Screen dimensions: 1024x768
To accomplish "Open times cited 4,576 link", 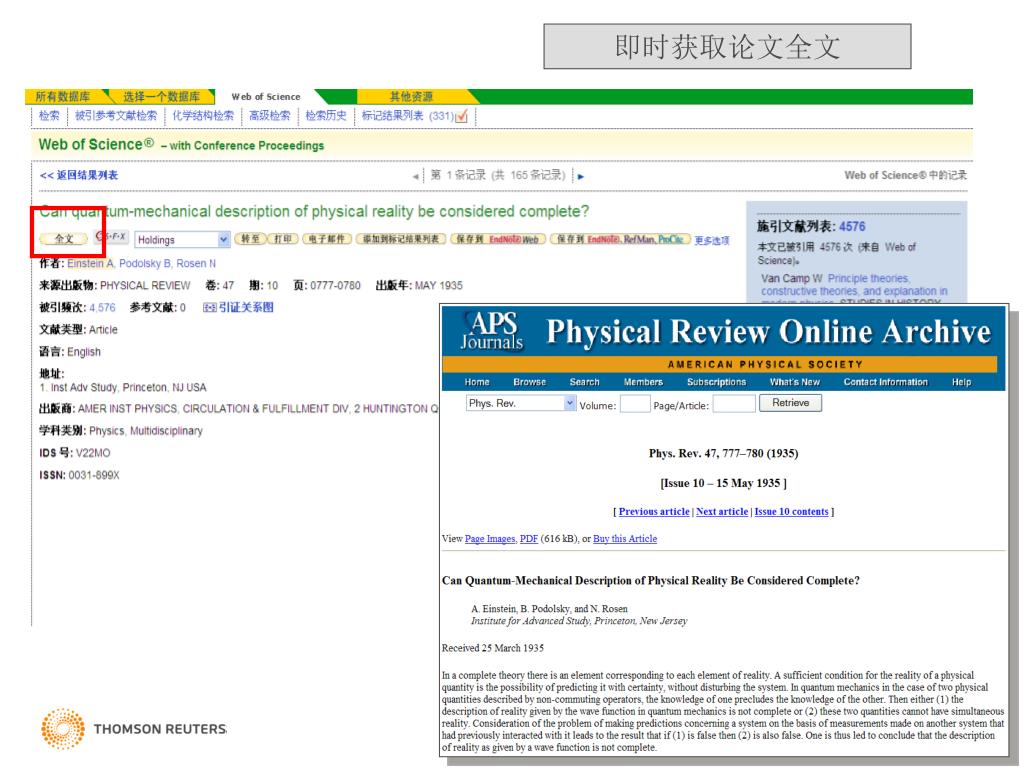I will [x=103, y=308].
